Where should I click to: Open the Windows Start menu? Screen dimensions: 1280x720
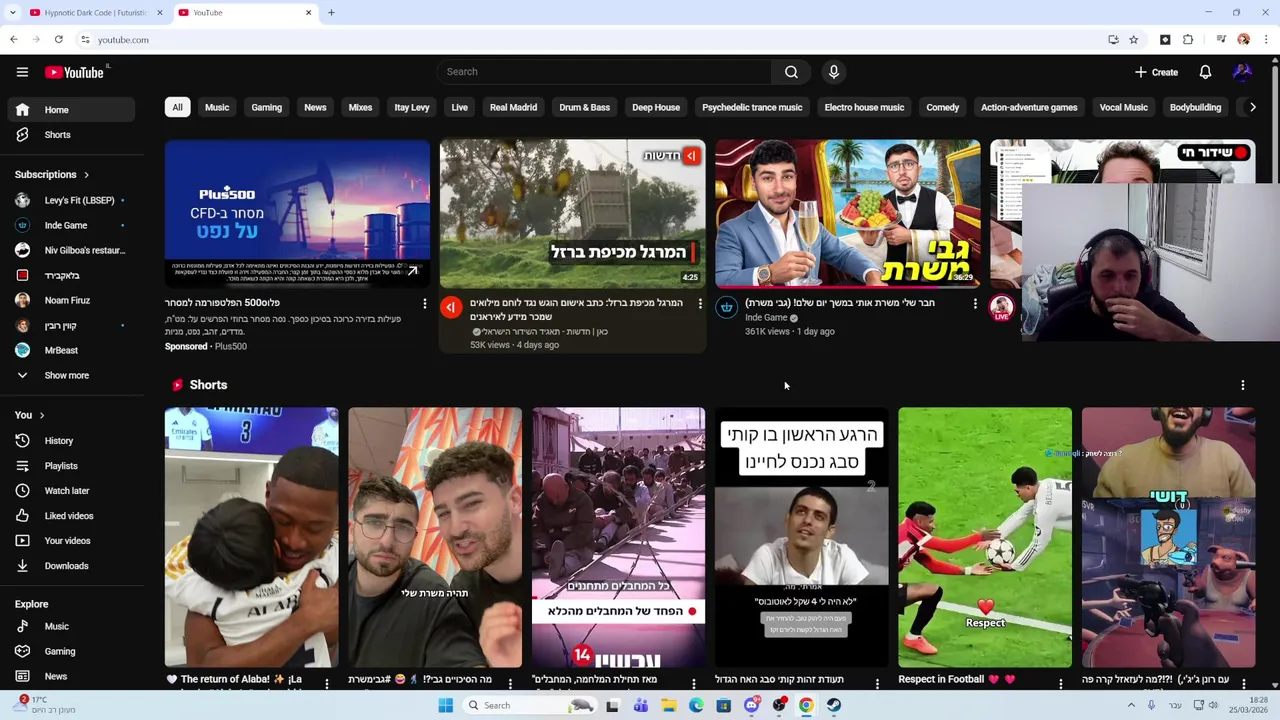click(x=446, y=705)
